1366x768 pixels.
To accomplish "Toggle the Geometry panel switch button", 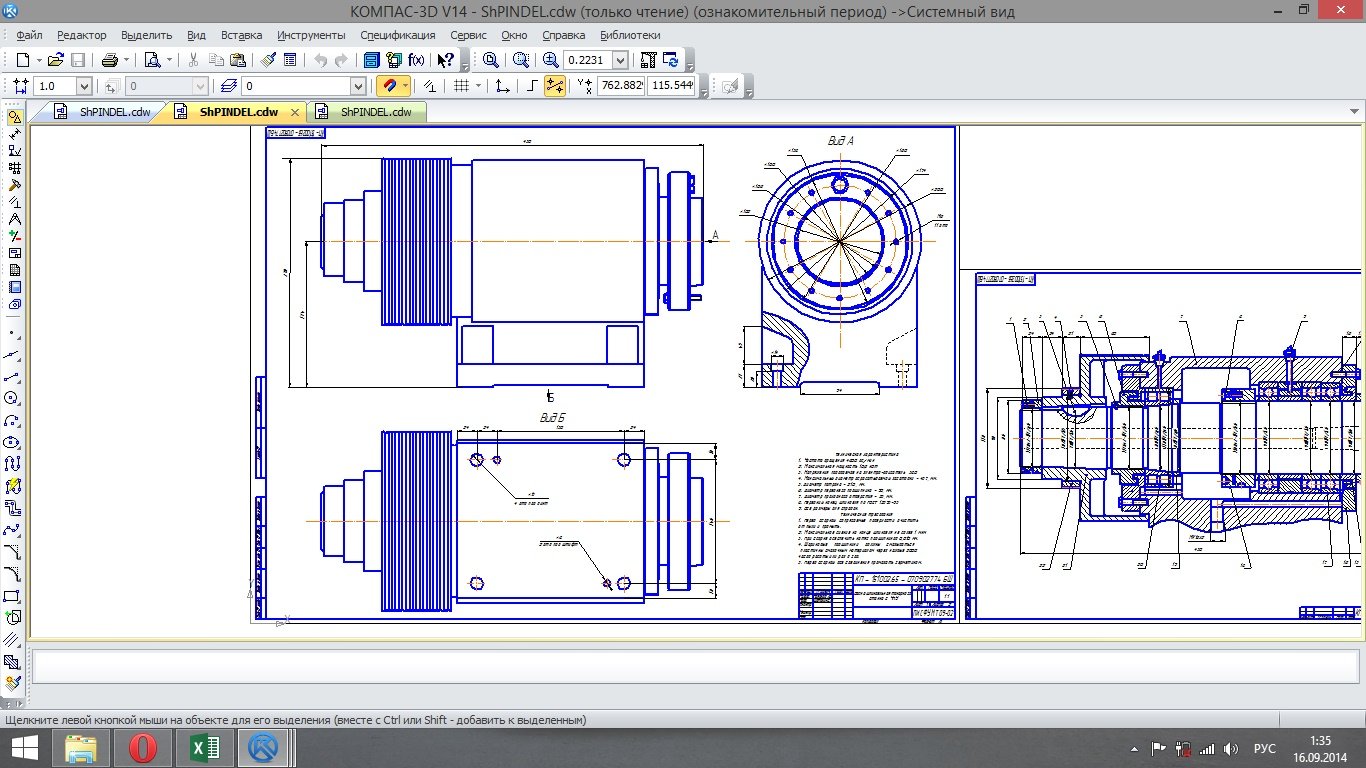I will (x=13, y=117).
